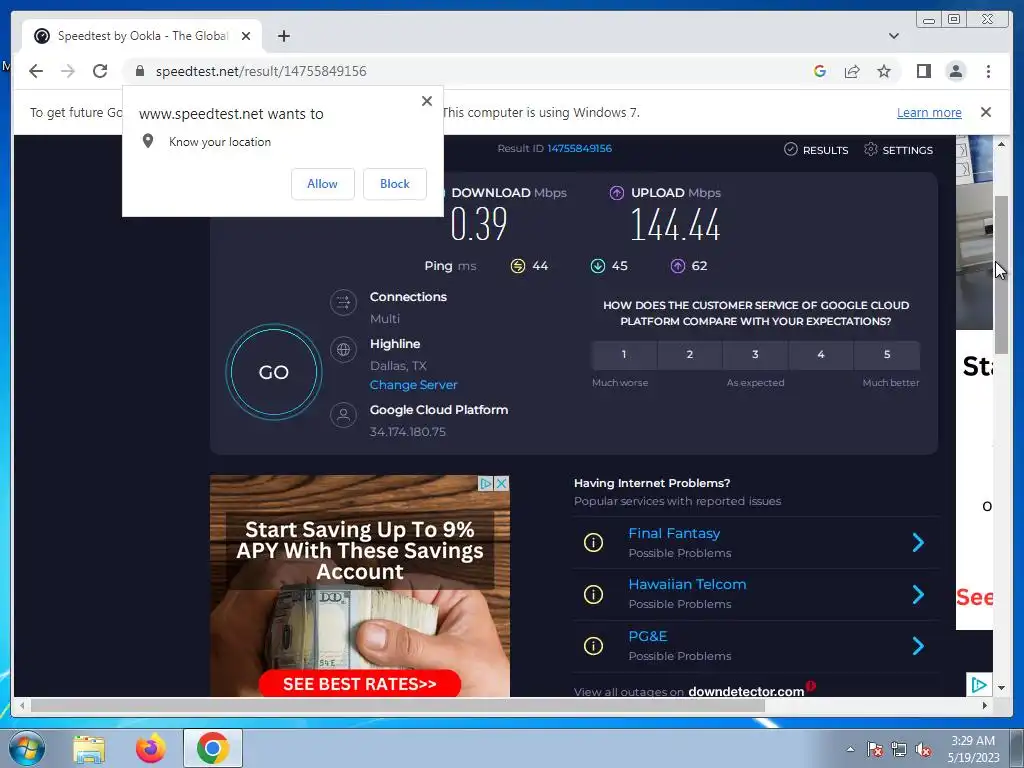Click Change Server link
This screenshot has width=1024, height=768.
click(413, 385)
